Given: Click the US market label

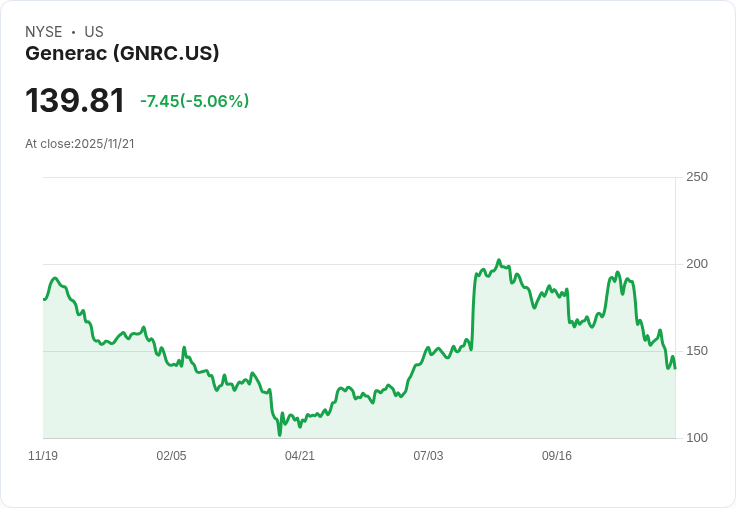Looking at the screenshot, I should [94, 32].
